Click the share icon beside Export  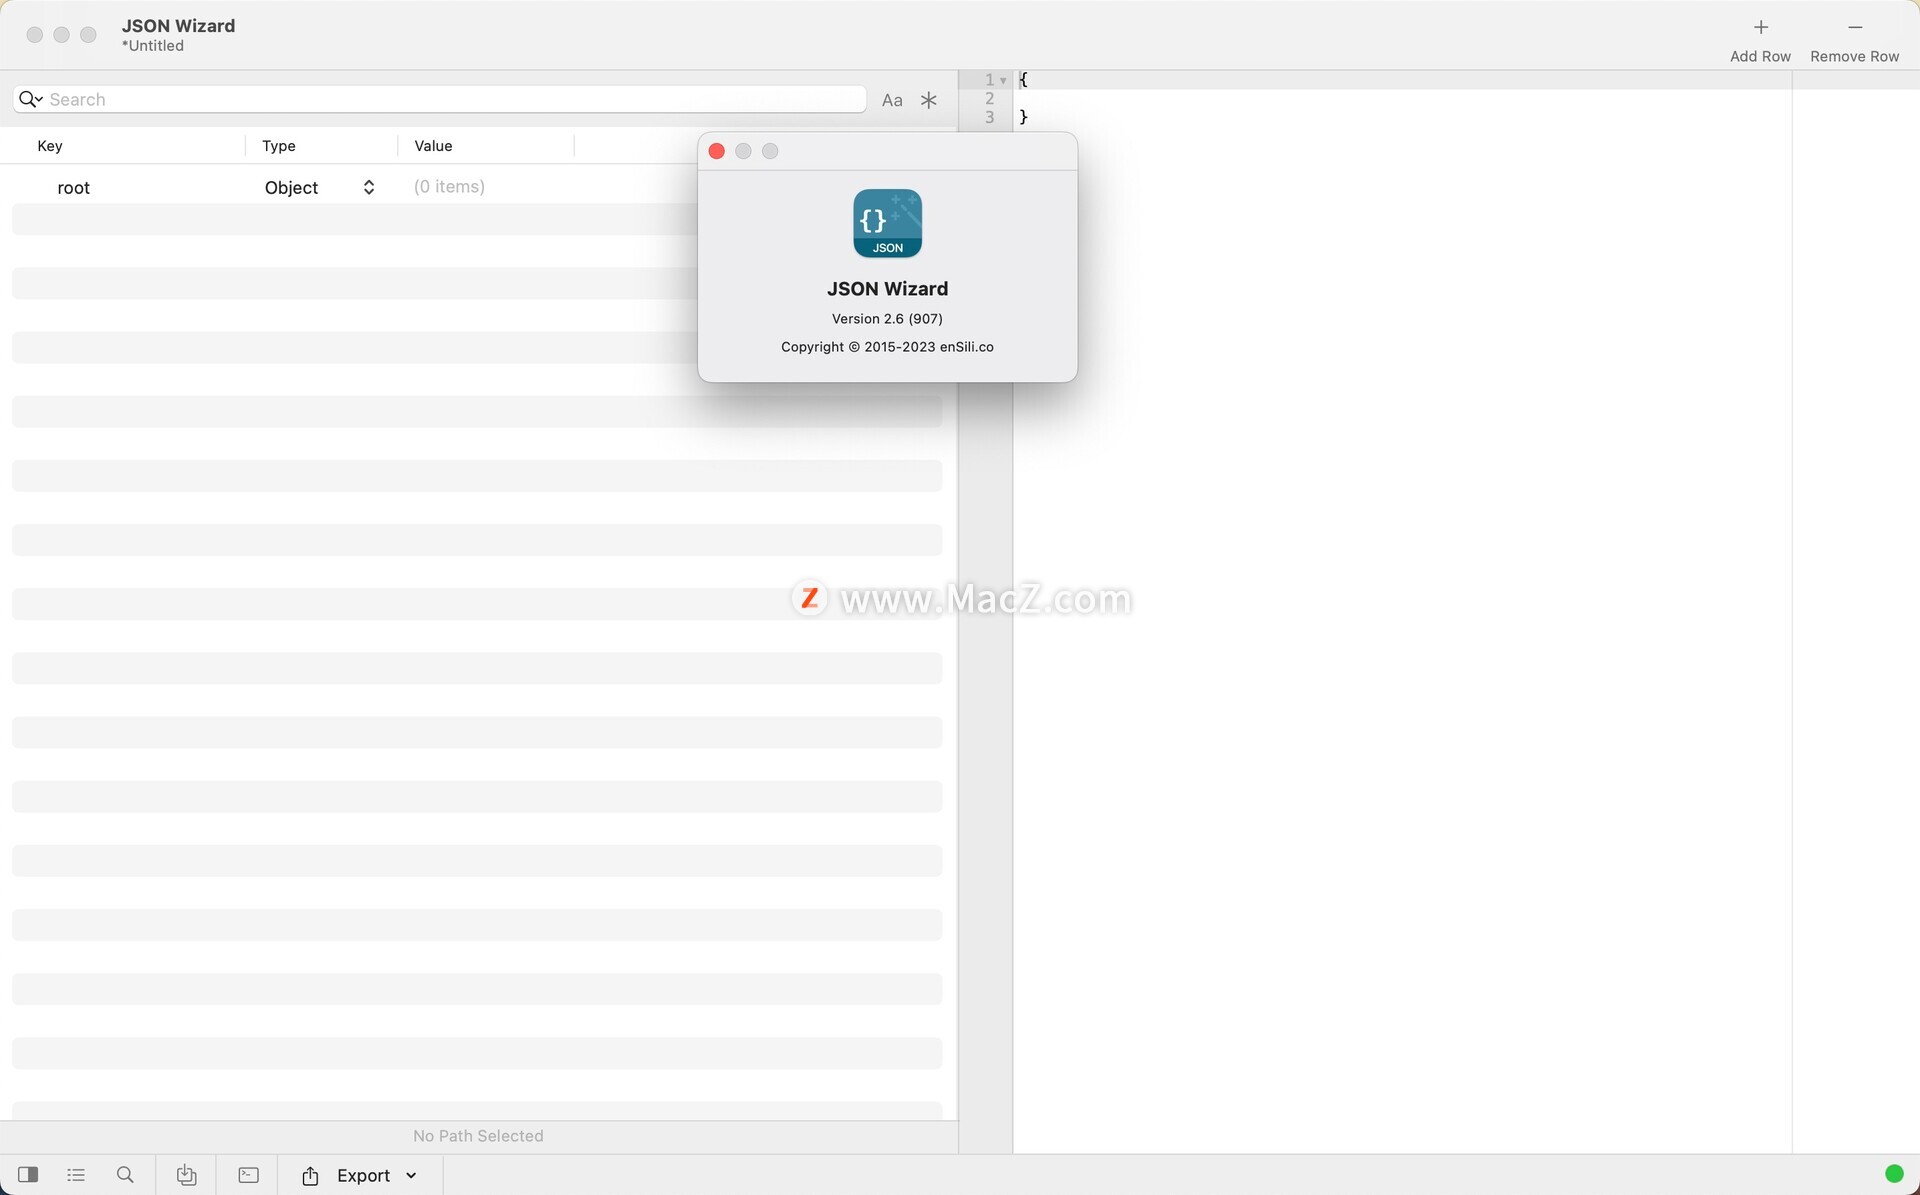coord(310,1176)
